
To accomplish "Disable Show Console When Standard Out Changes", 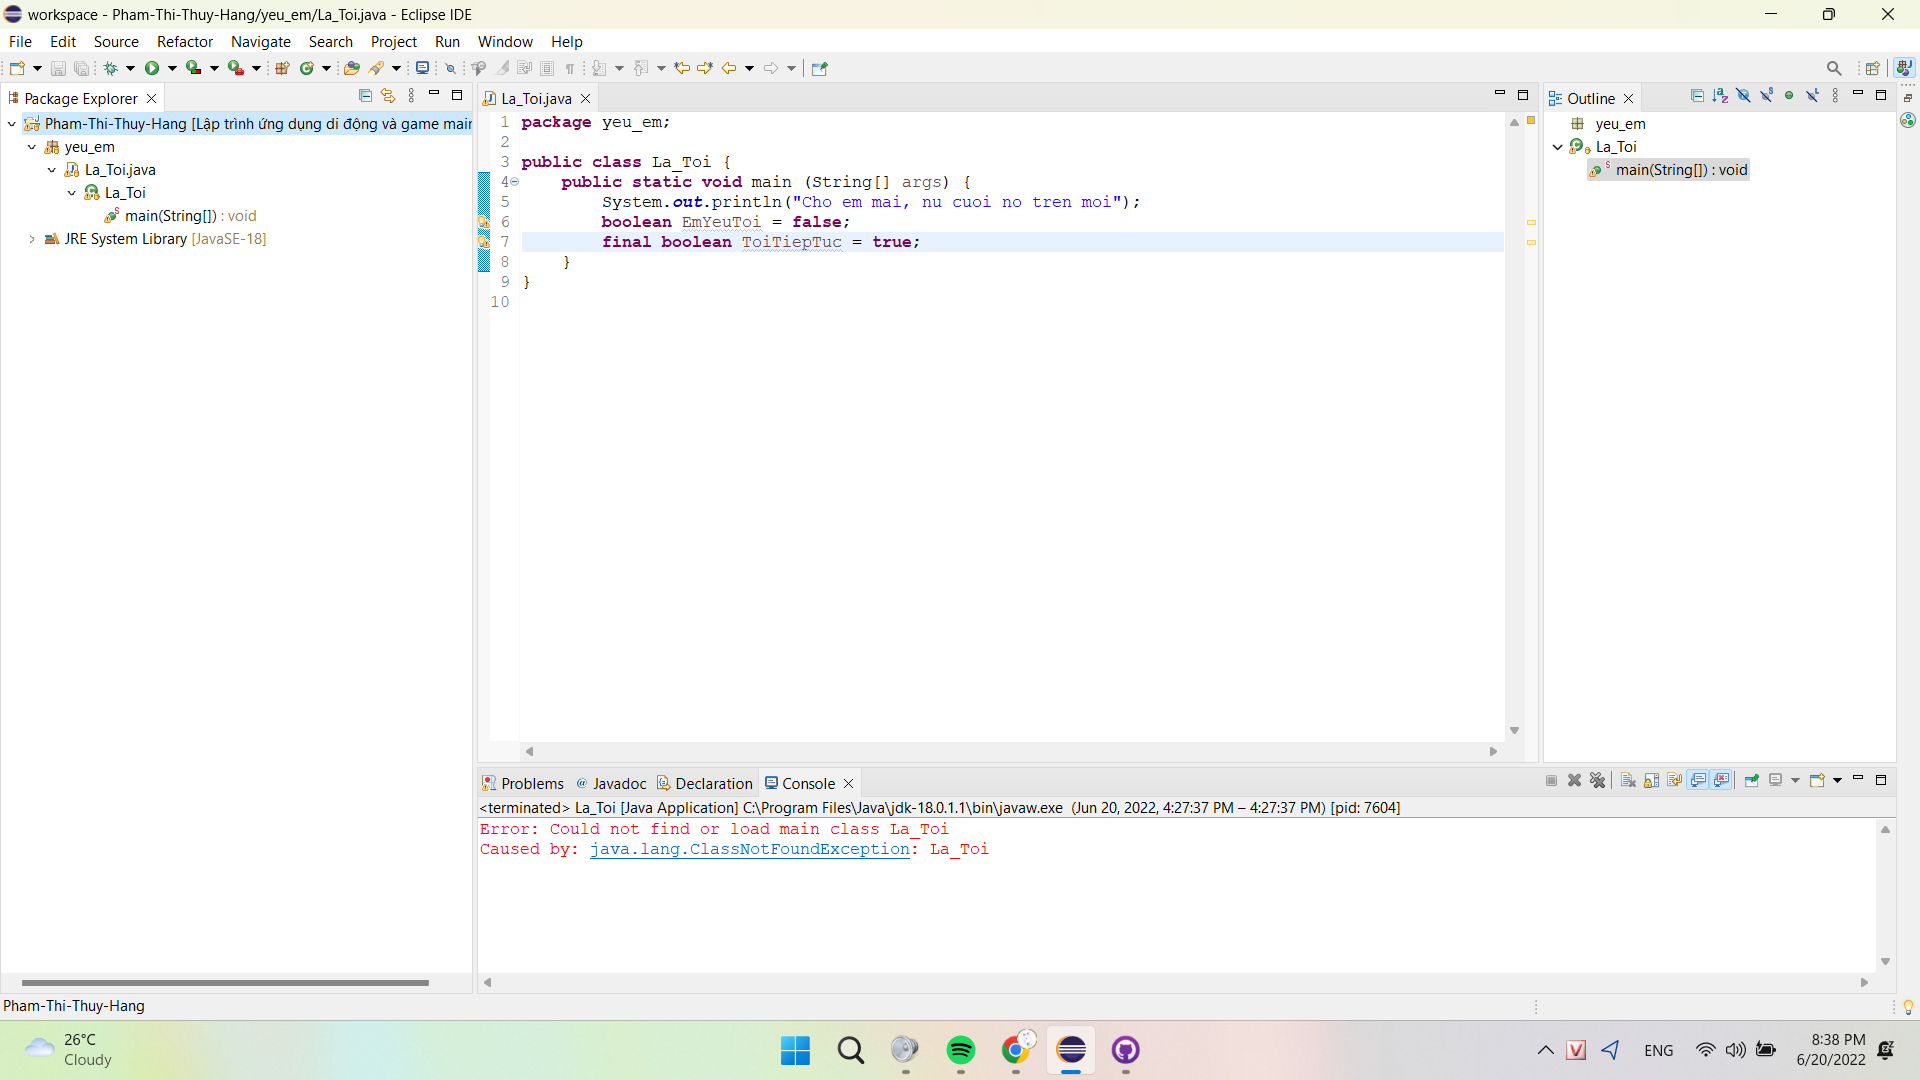I will [1699, 781].
